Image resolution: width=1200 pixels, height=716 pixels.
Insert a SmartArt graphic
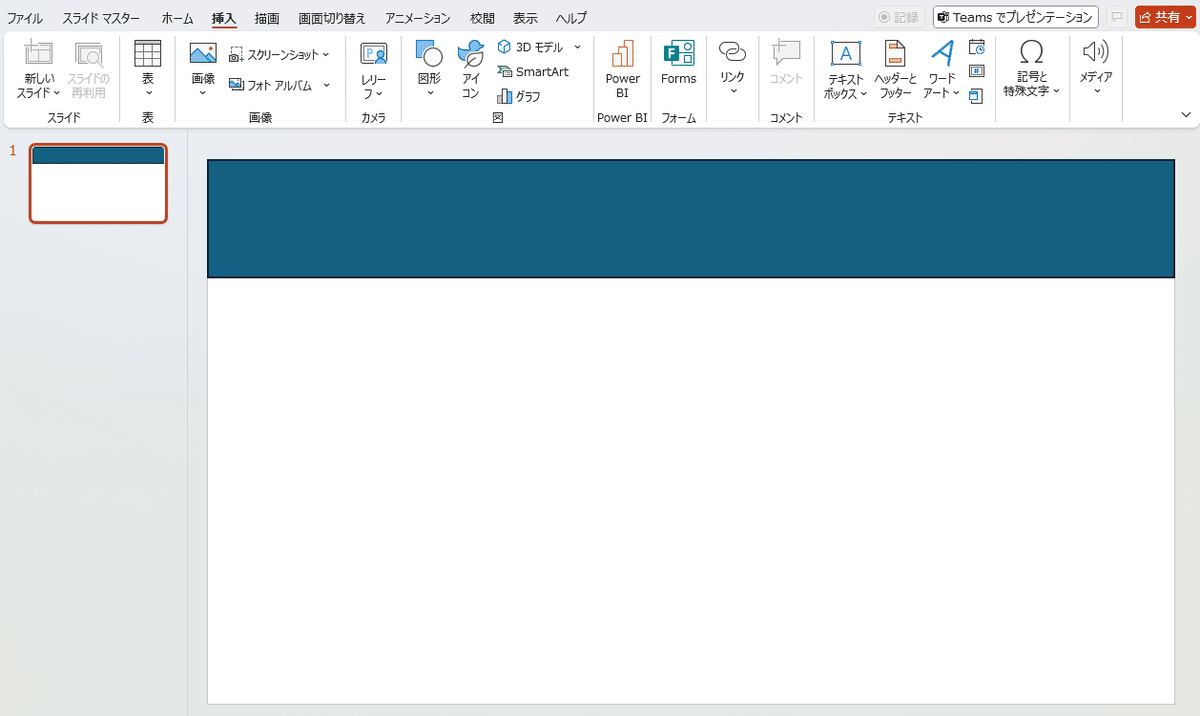[x=533, y=72]
